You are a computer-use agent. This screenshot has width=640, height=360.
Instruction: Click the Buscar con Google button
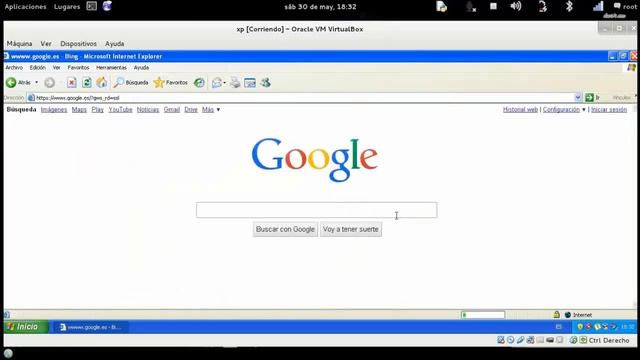285,229
